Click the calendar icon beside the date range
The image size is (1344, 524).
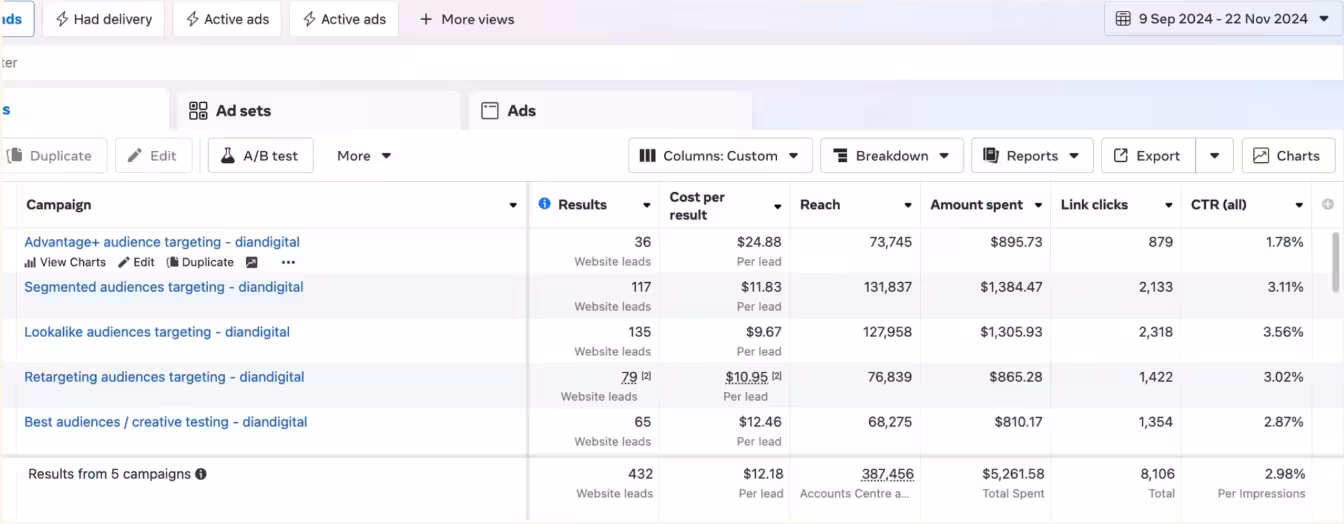[x=1123, y=19]
